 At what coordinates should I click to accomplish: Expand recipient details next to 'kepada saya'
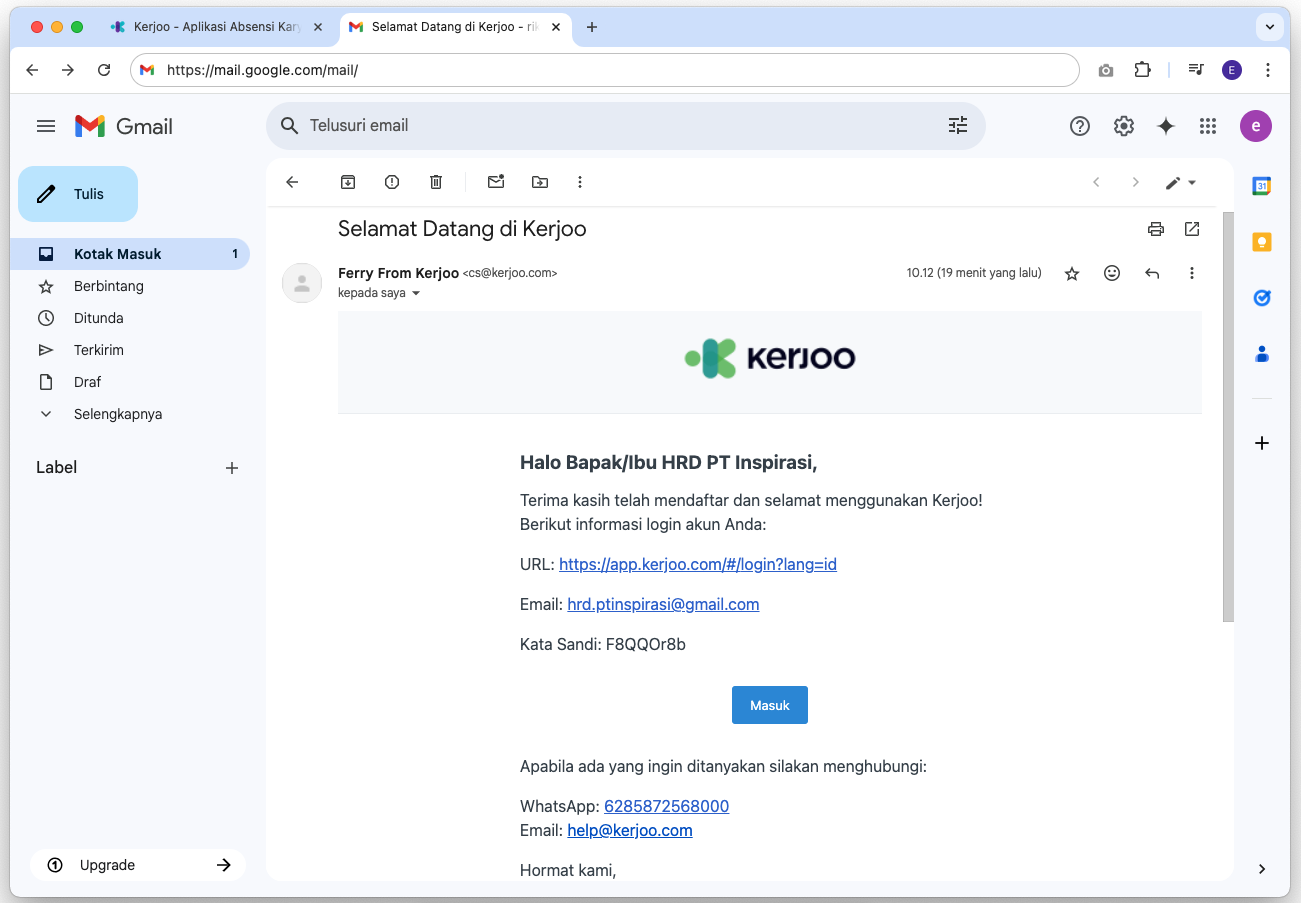(x=416, y=294)
